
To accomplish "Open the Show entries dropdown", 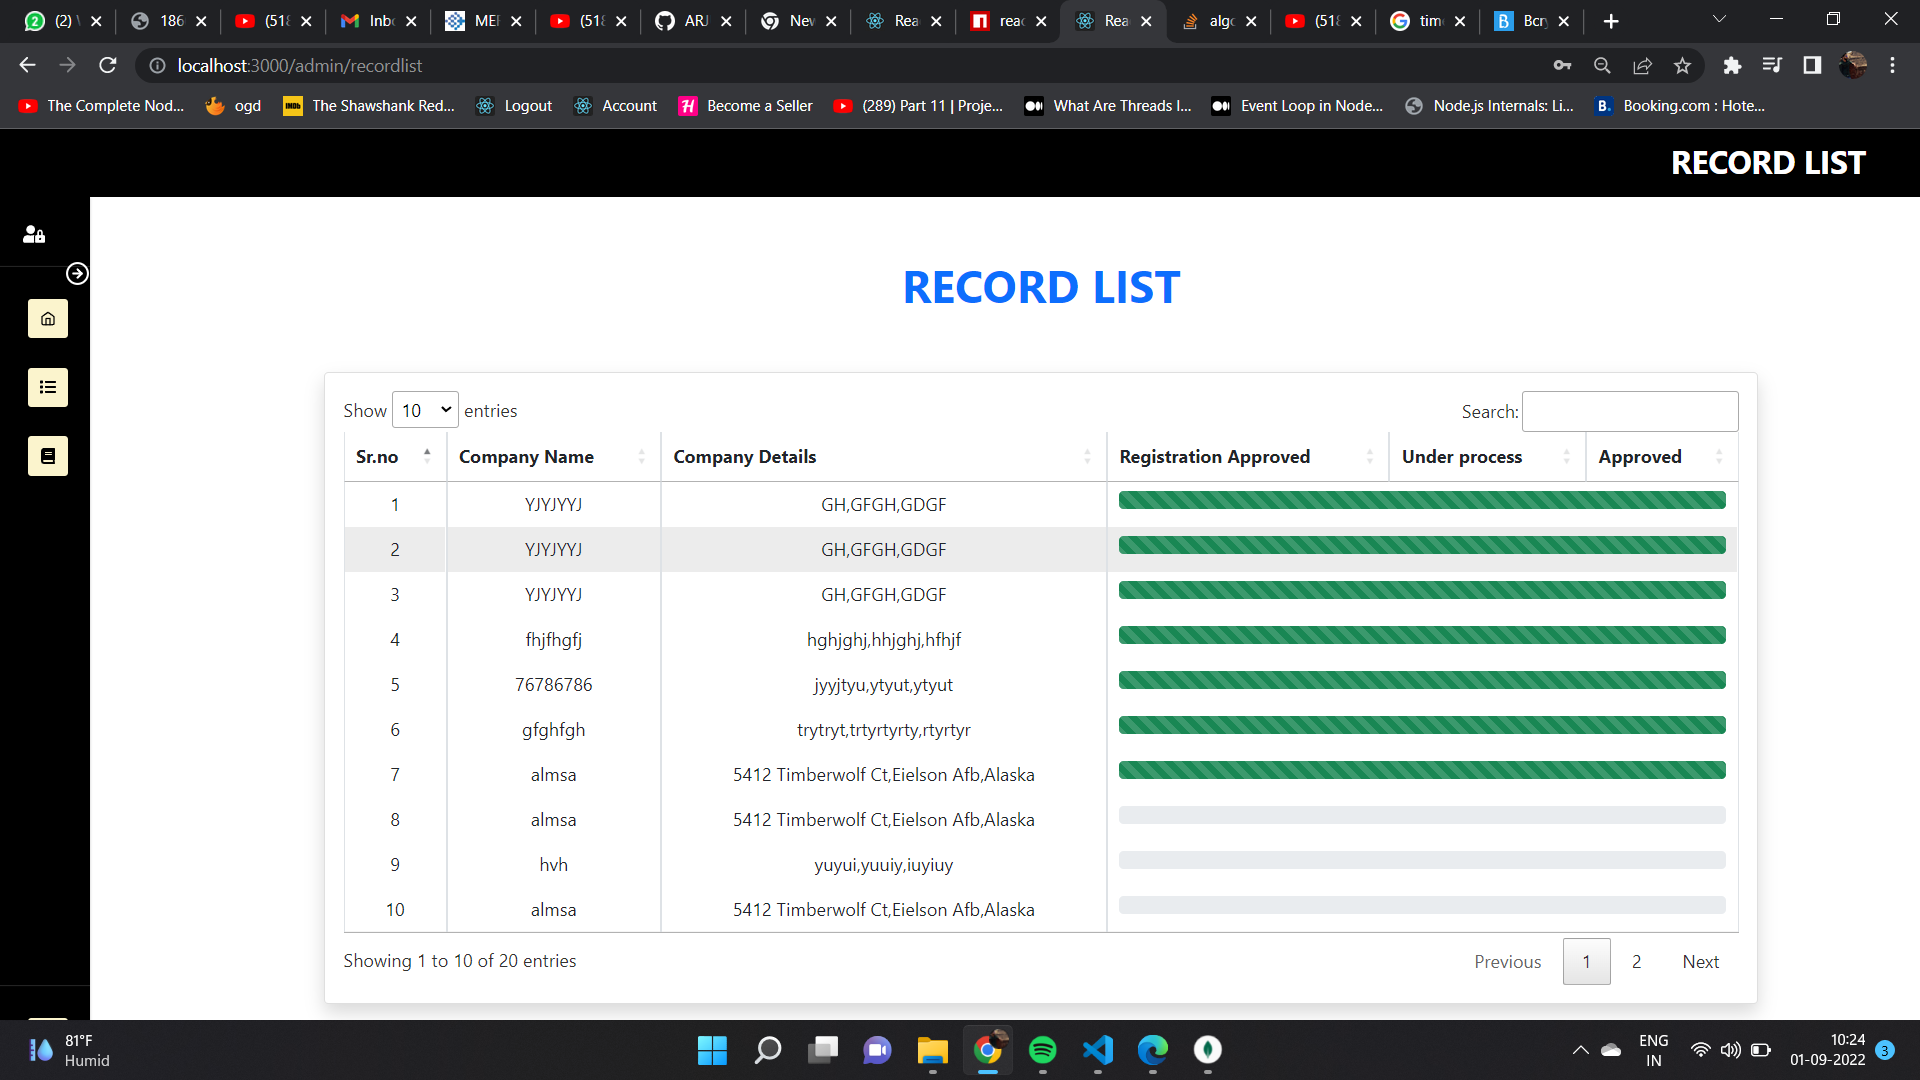I will [x=424, y=410].
